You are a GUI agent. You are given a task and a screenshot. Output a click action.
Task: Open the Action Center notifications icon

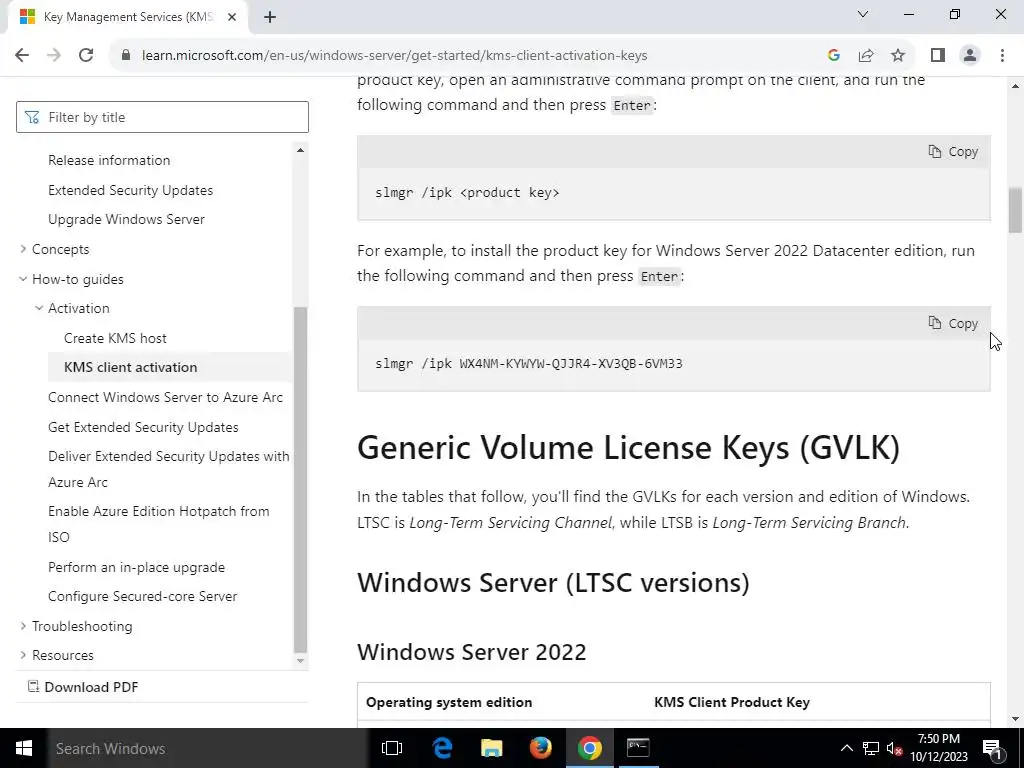coord(992,748)
